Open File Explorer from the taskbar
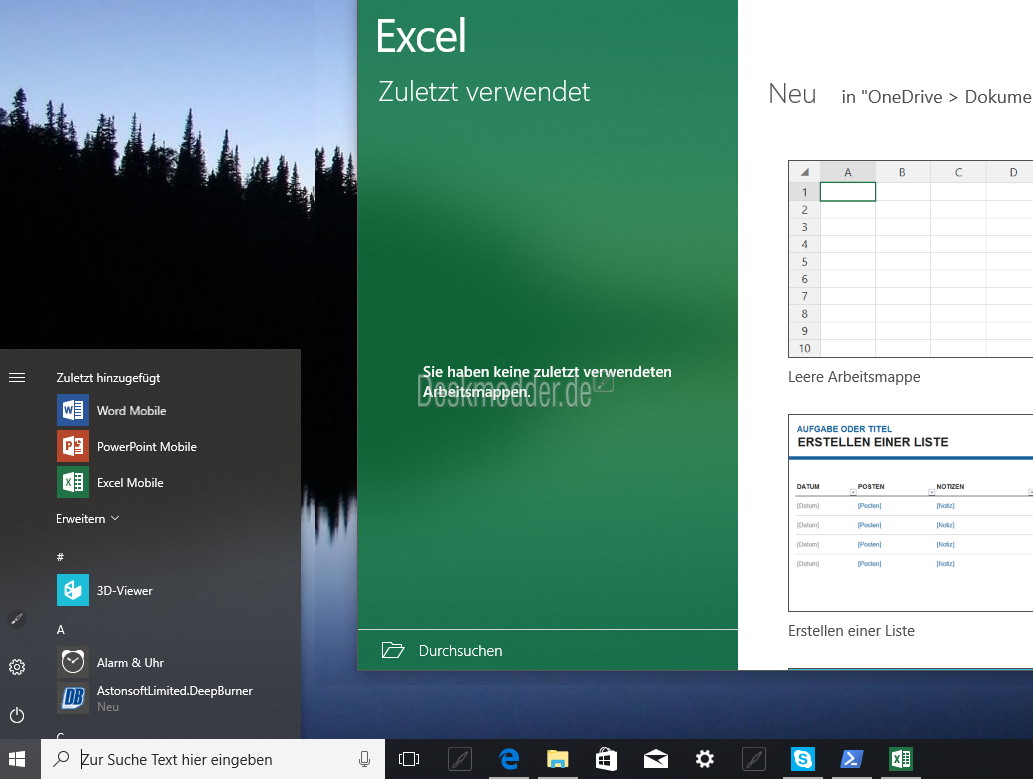Viewport: 1033px width, 779px height. [557, 759]
